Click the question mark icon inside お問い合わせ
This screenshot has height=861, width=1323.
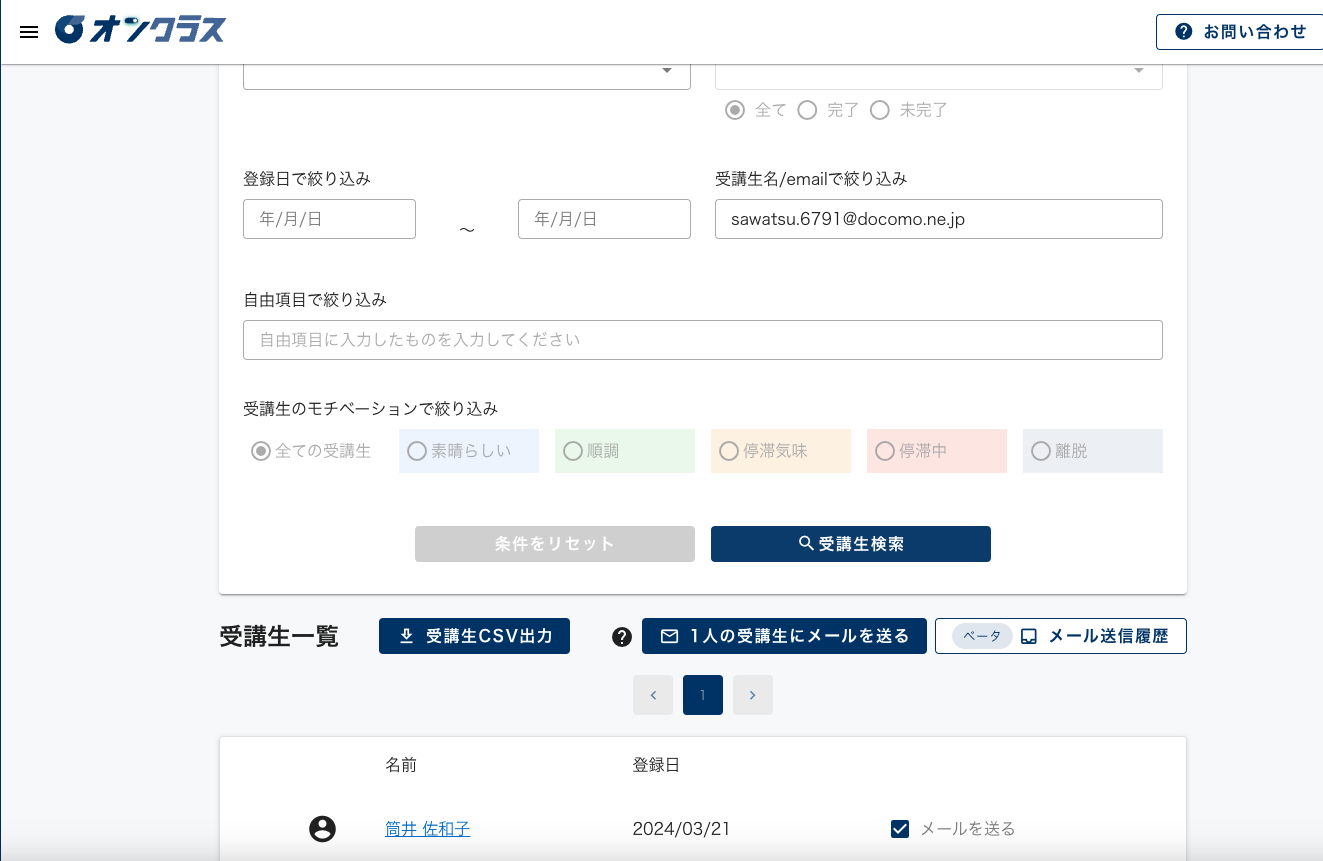coord(1184,31)
